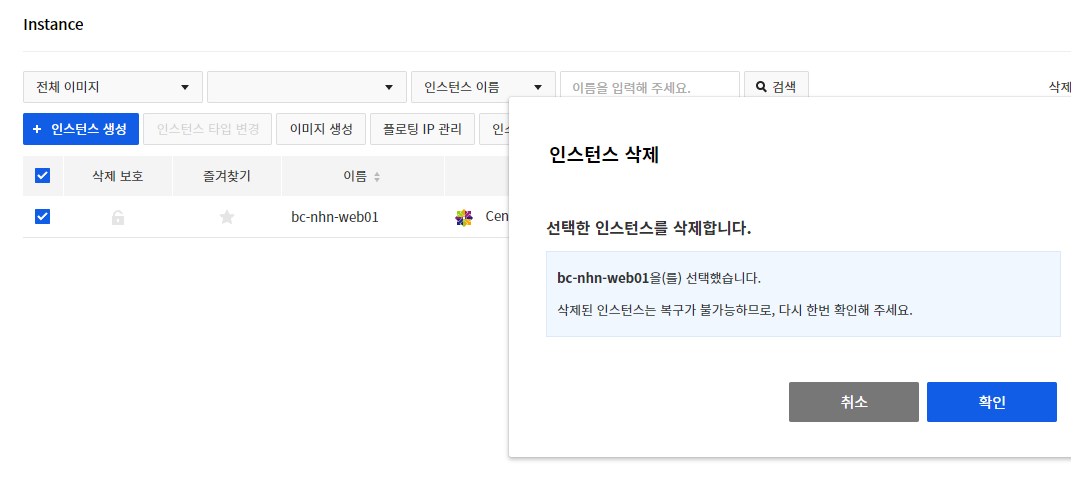Click the instance name bc-nhn-web01 cell

click(x=335, y=217)
